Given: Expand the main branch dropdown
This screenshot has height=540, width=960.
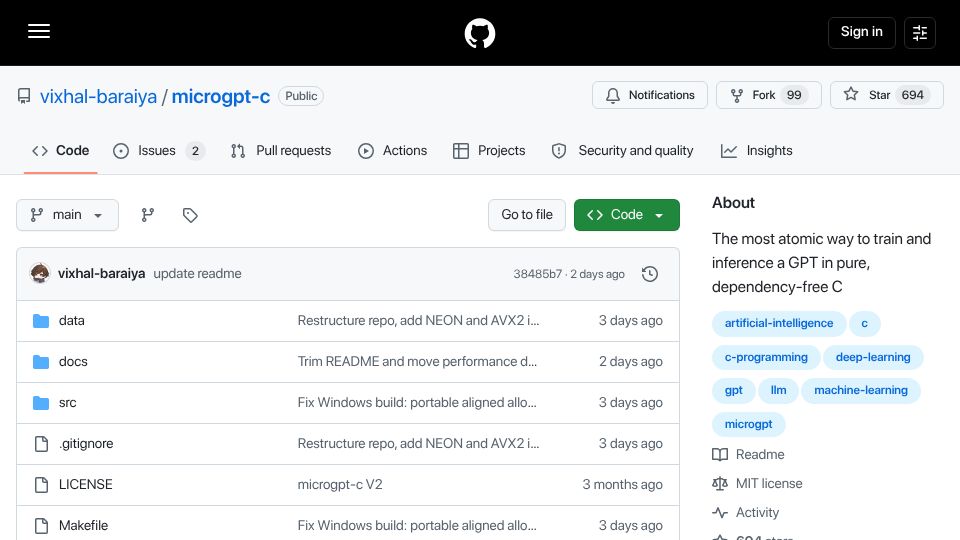Looking at the screenshot, I should [67, 215].
